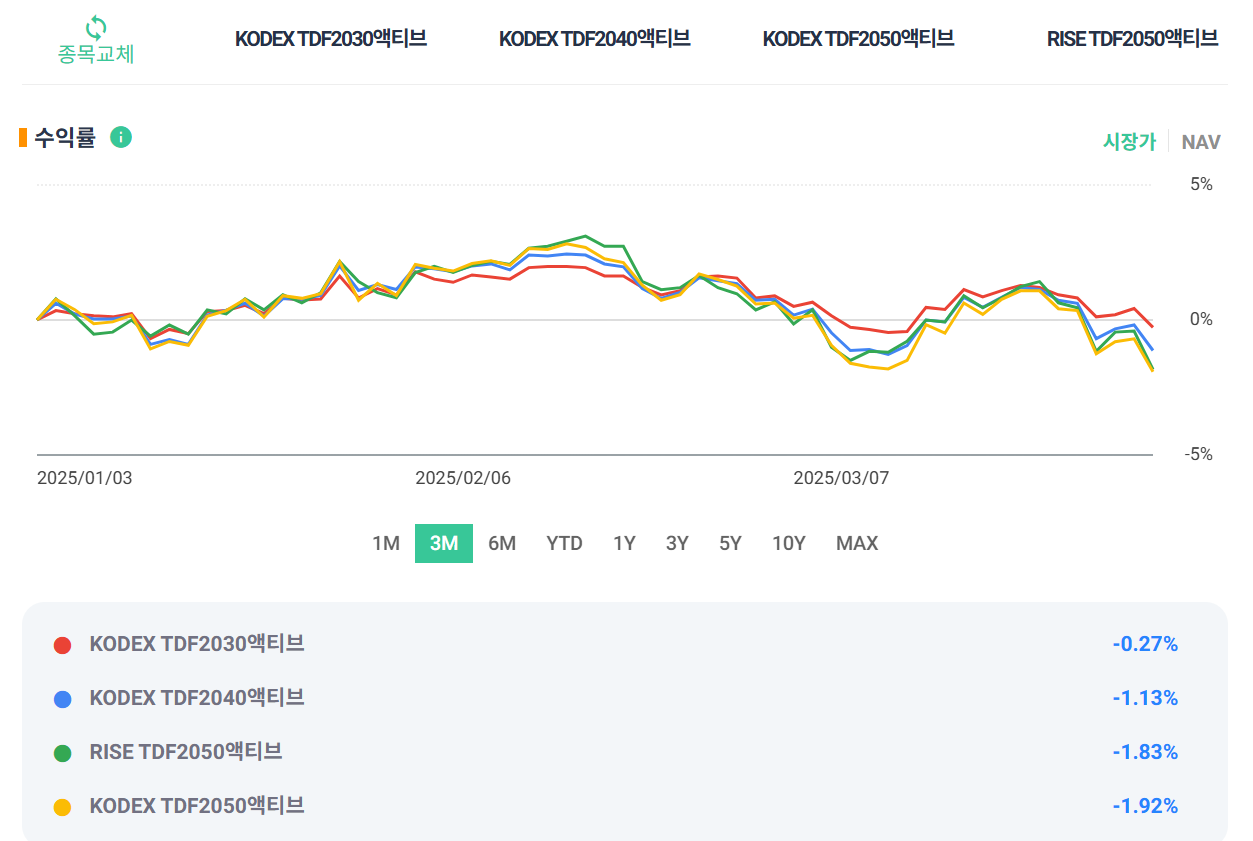Click the -5% axis label

1198,454
